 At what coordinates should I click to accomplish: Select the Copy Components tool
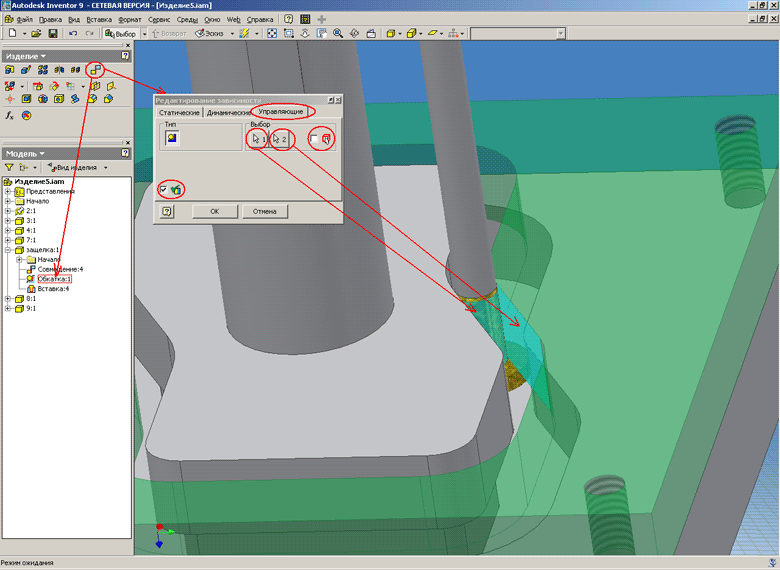coord(76,70)
